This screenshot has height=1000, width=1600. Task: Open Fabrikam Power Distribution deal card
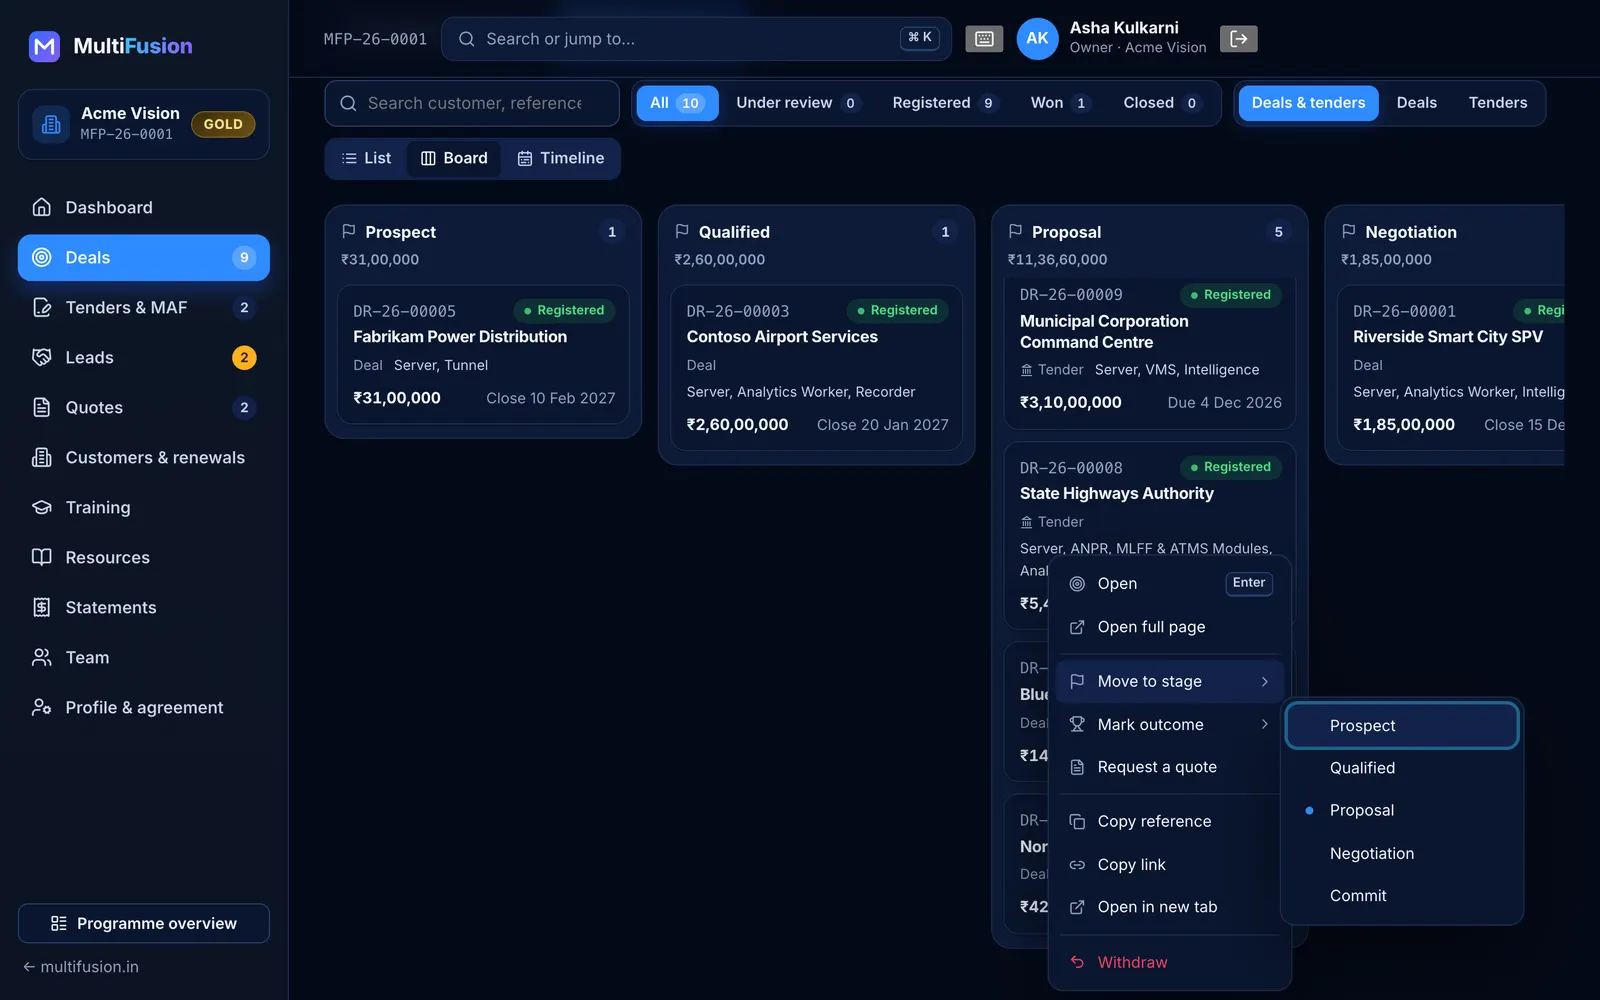(483, 355)
